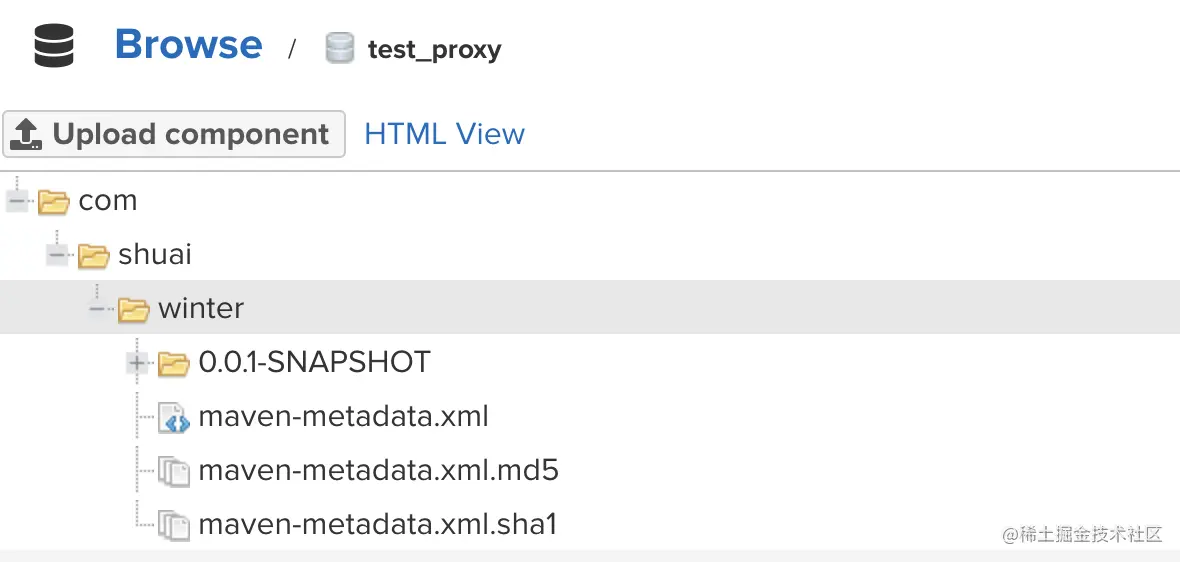1180x562 pixels.
Task: Click the database icon beside Browse
Action: click(54, 47)
